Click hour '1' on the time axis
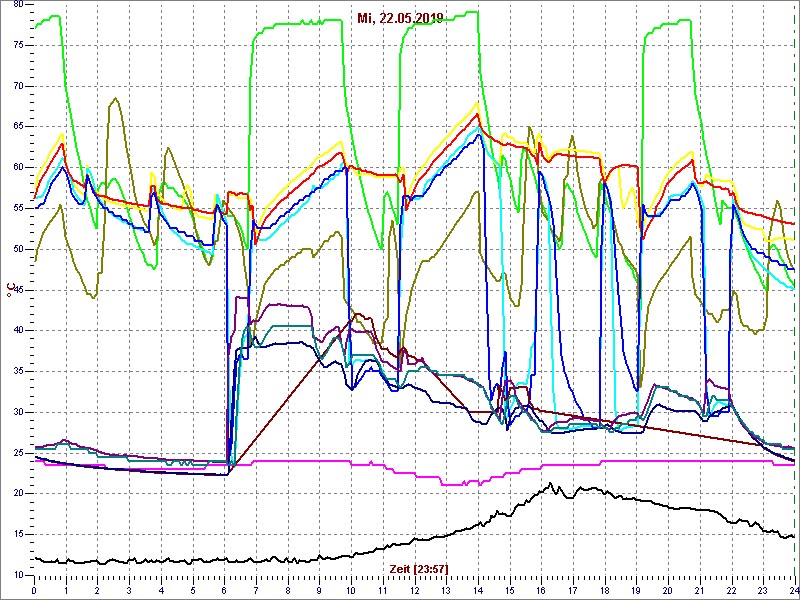Image resolution: width=800 pixels, height=600 pixels. click(66, 590)
